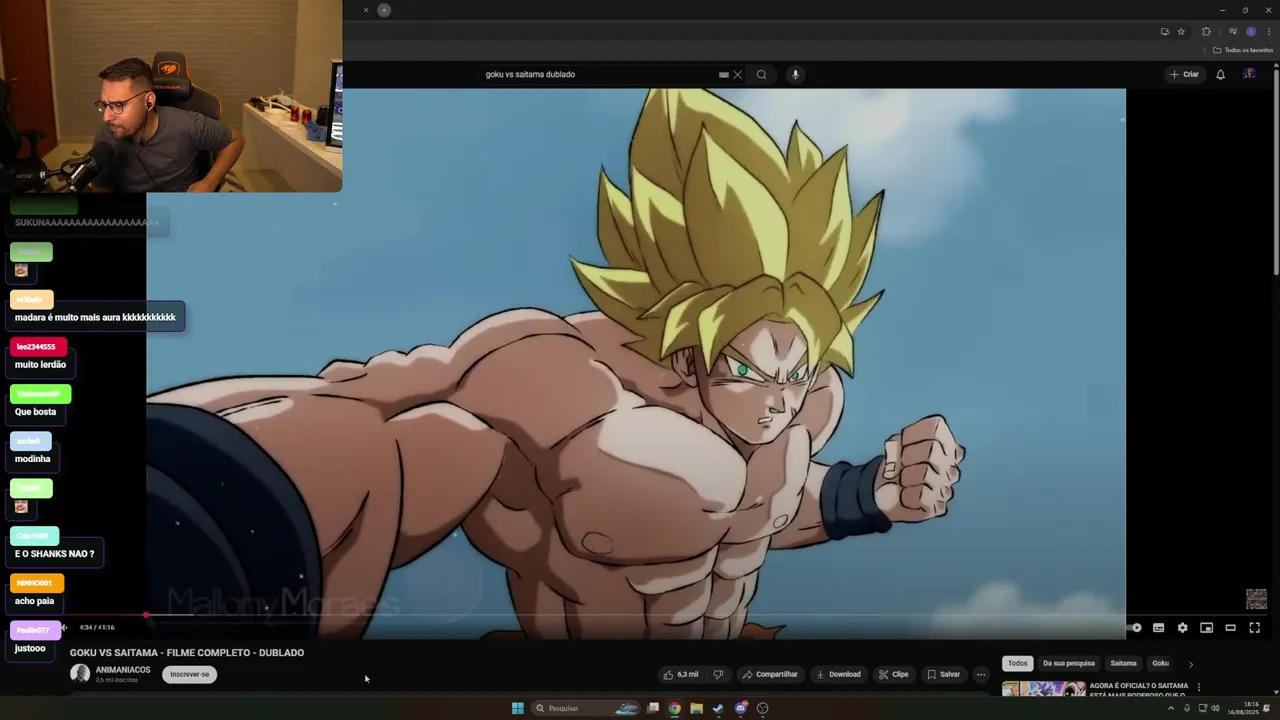Open the 'Todos os favoritos' bookmarks folder

click(x=1243, y=50)
